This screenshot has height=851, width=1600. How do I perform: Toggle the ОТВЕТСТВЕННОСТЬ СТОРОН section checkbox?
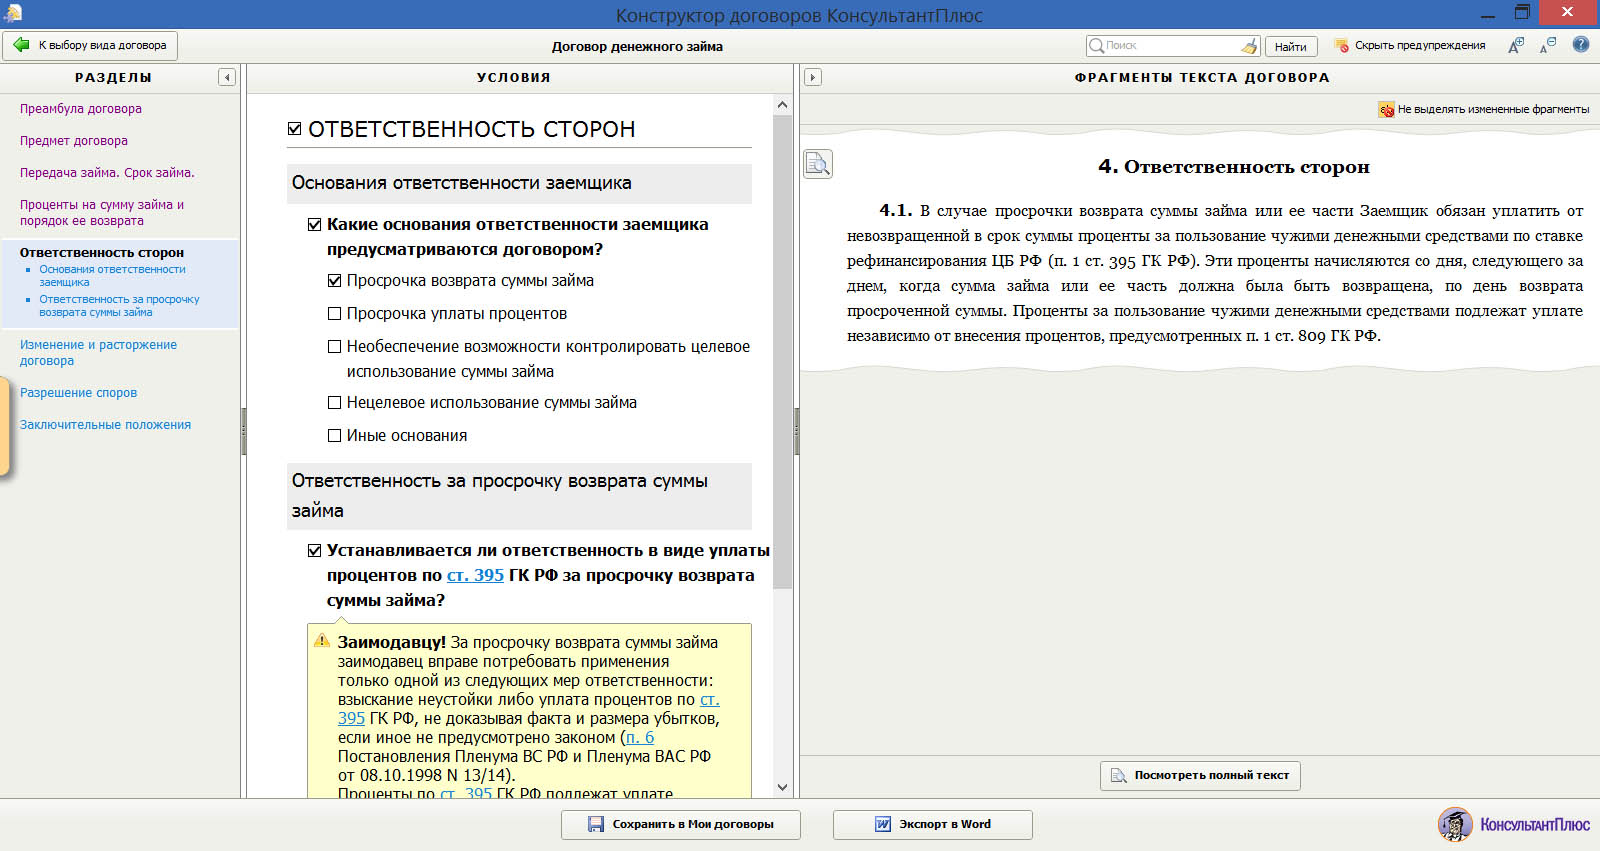click(295, 129)
